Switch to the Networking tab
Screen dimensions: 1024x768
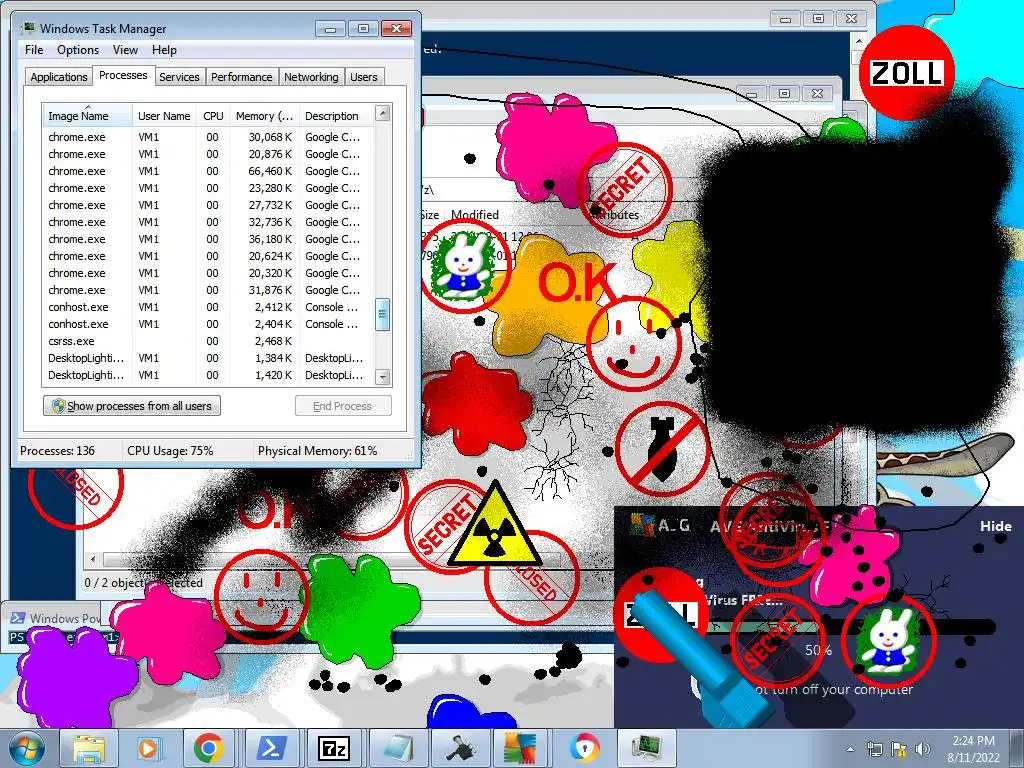pyautogui.click(x=311, y=77)
